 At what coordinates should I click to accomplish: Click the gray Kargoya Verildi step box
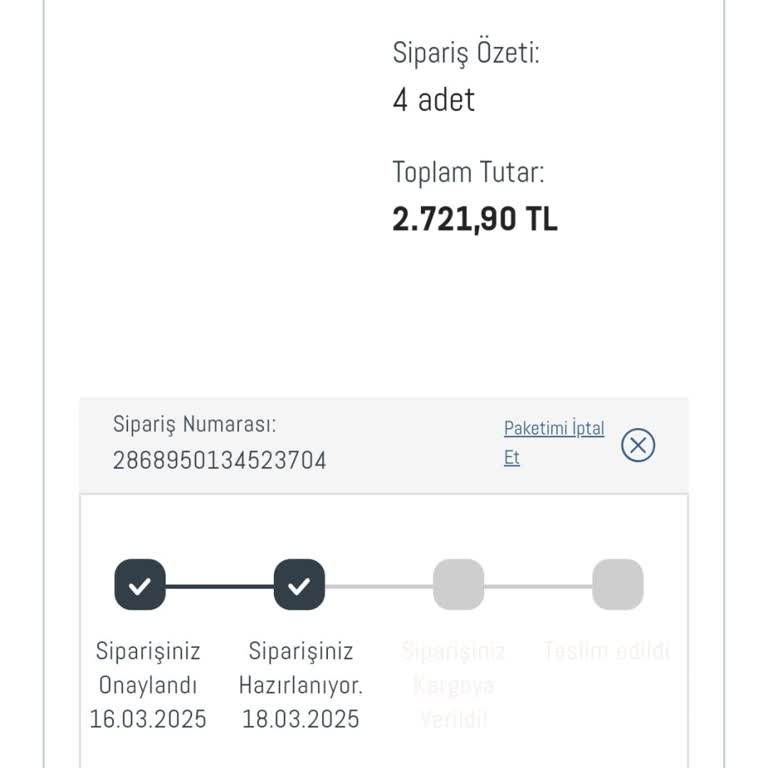click(x=458, y=585)
